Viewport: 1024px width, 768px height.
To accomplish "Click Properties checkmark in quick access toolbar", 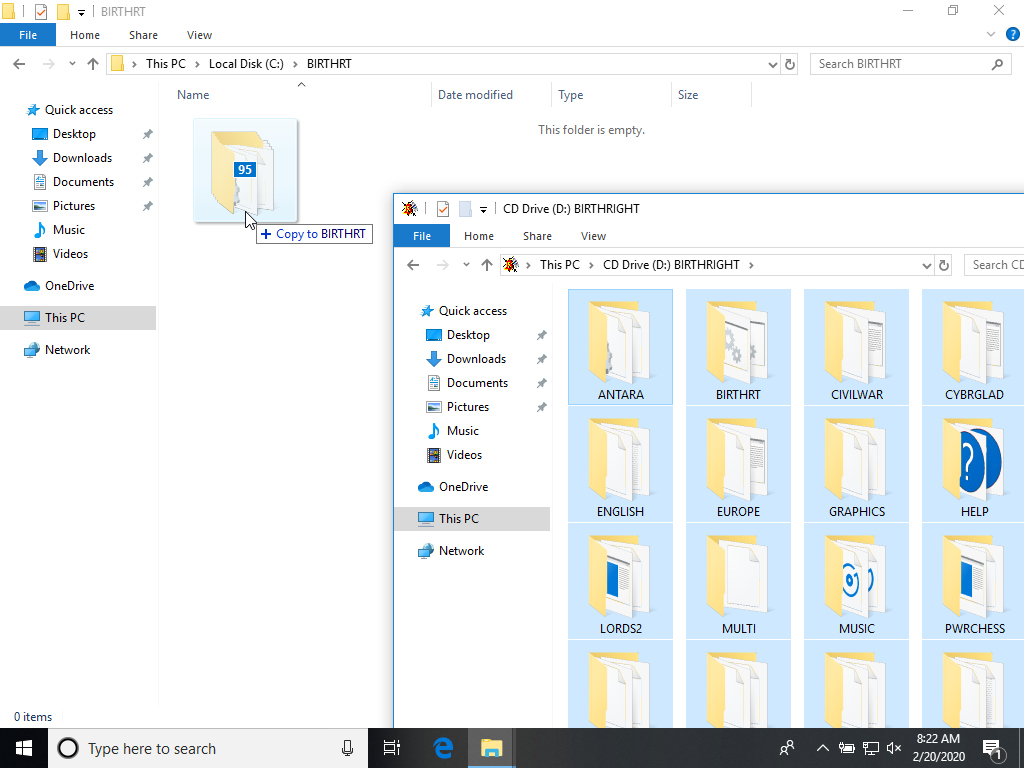I will click(x=41, y=12).
